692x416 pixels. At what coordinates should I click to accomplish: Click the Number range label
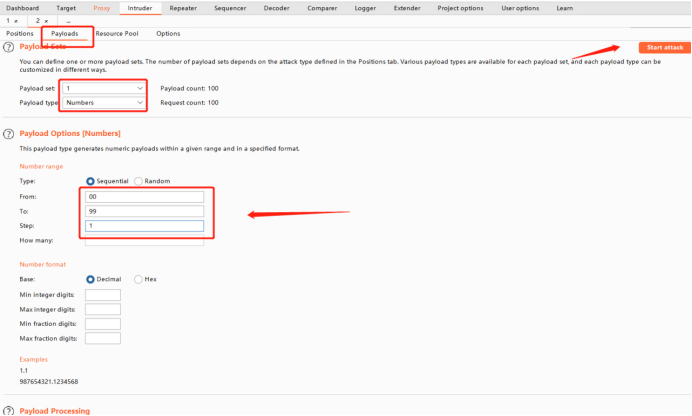tap(41, 166)
